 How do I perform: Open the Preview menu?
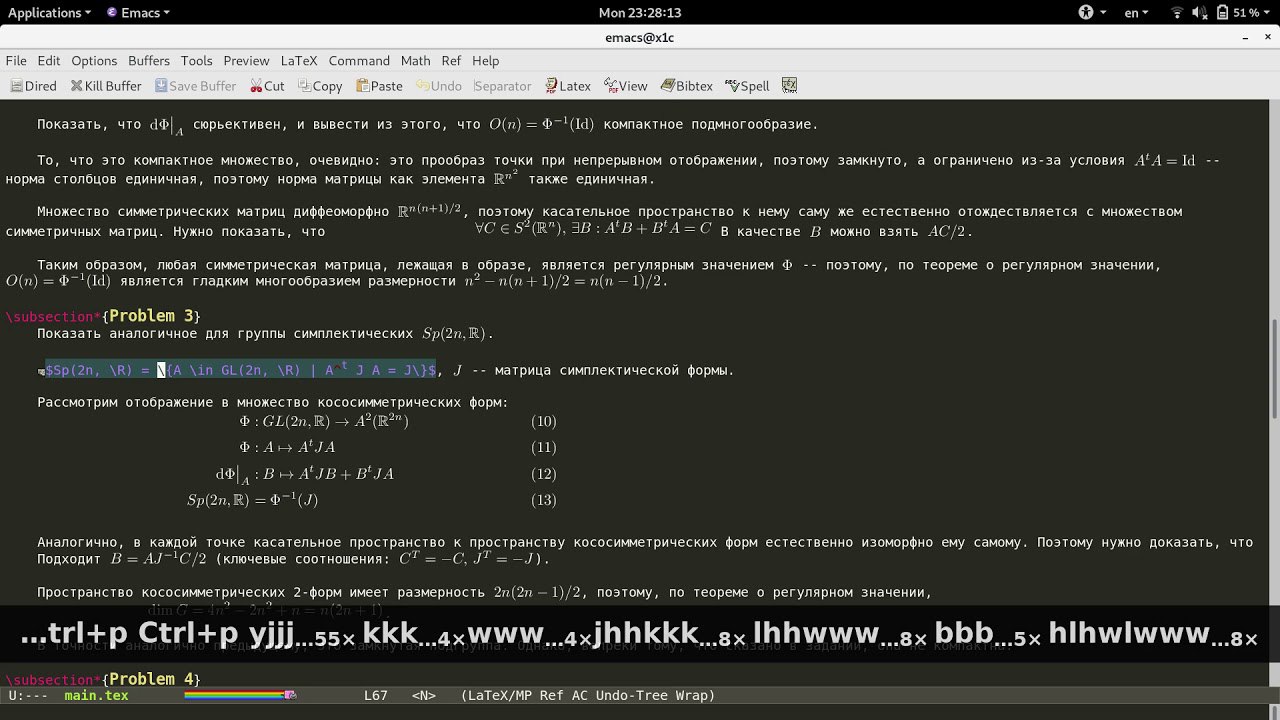pos(247,61)
